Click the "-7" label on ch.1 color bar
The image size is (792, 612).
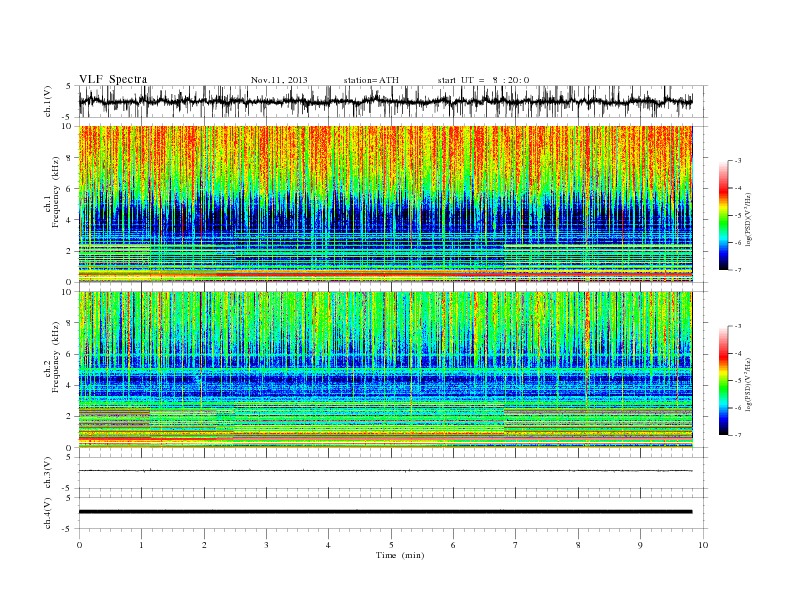[738, 270]
